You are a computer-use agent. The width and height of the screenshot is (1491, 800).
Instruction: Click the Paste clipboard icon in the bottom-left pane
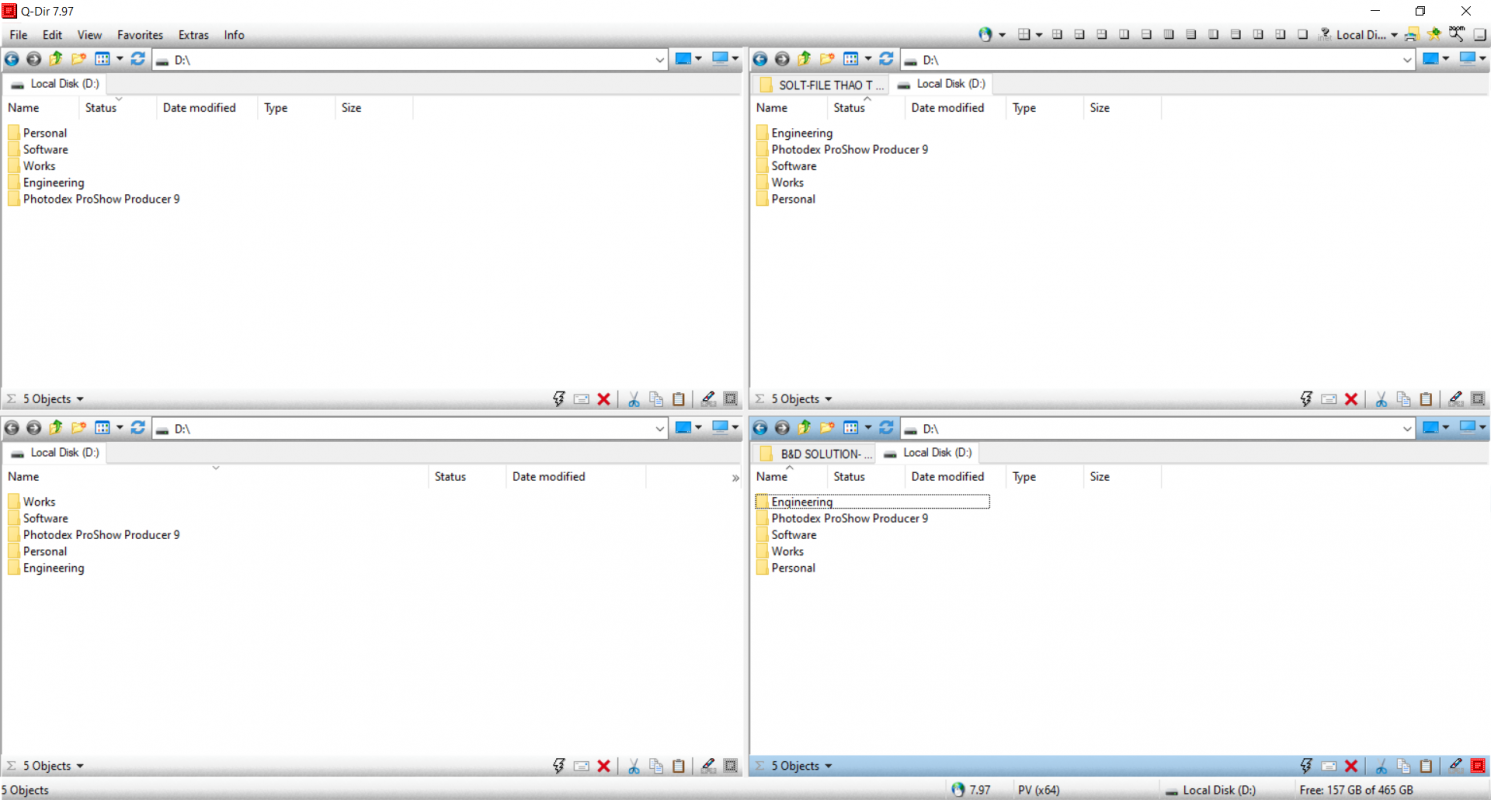click(679, 766)
